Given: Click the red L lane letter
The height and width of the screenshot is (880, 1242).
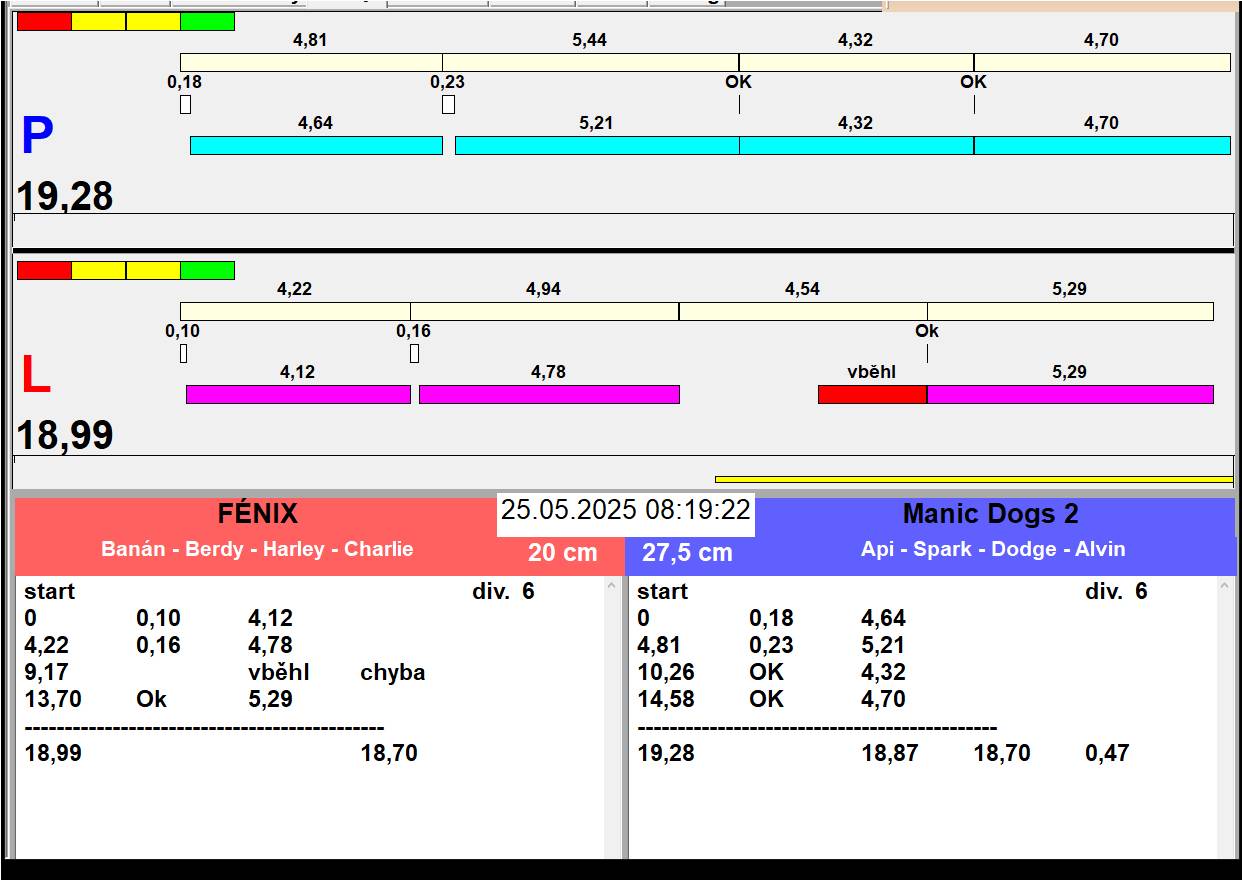Looking at the screenshot, I should (x=35, y=376).
